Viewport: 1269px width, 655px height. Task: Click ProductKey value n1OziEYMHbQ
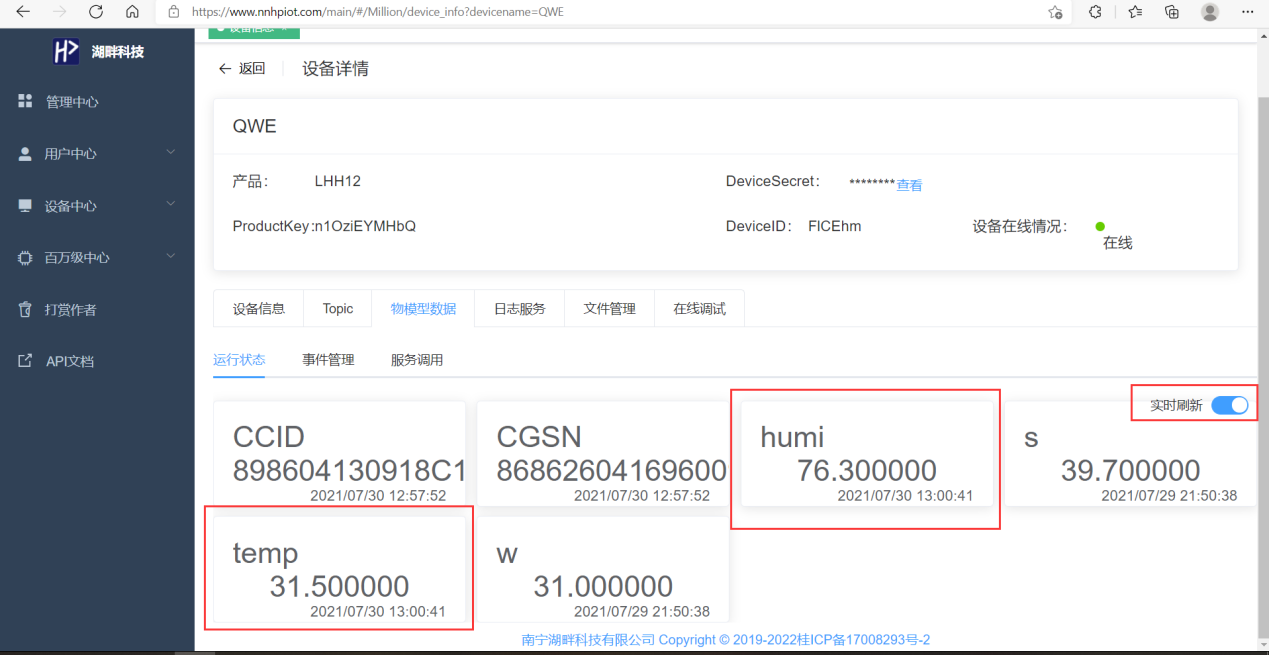point(365,227)
